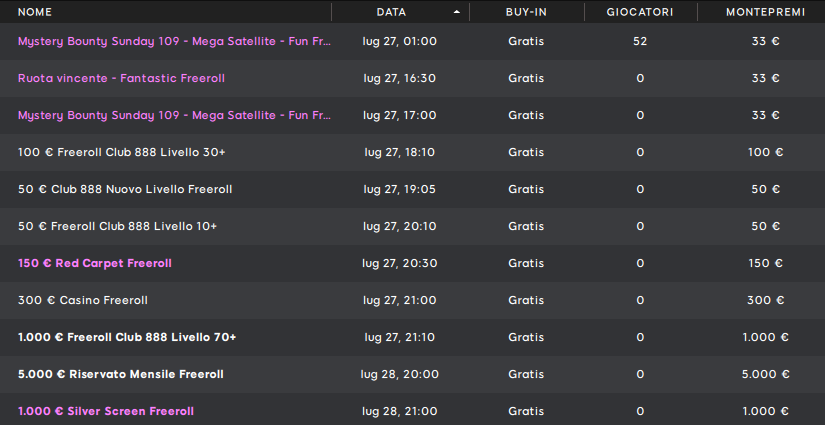Image resolution: width=825 pixels, height=425 pixels.
Task: Sort by MONTEPREMI column header
Action: [x=766, y=12]
